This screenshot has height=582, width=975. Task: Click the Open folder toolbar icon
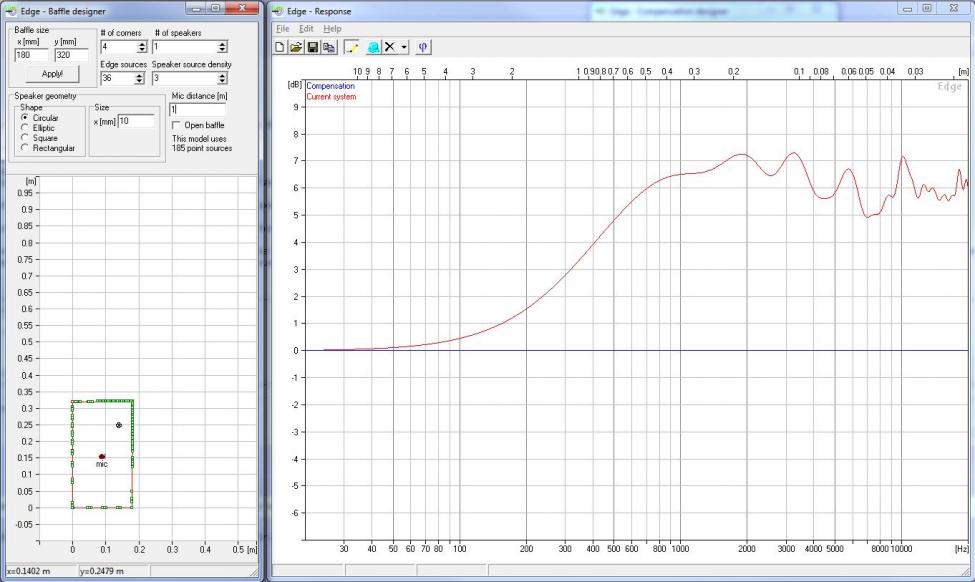(297, 47)
